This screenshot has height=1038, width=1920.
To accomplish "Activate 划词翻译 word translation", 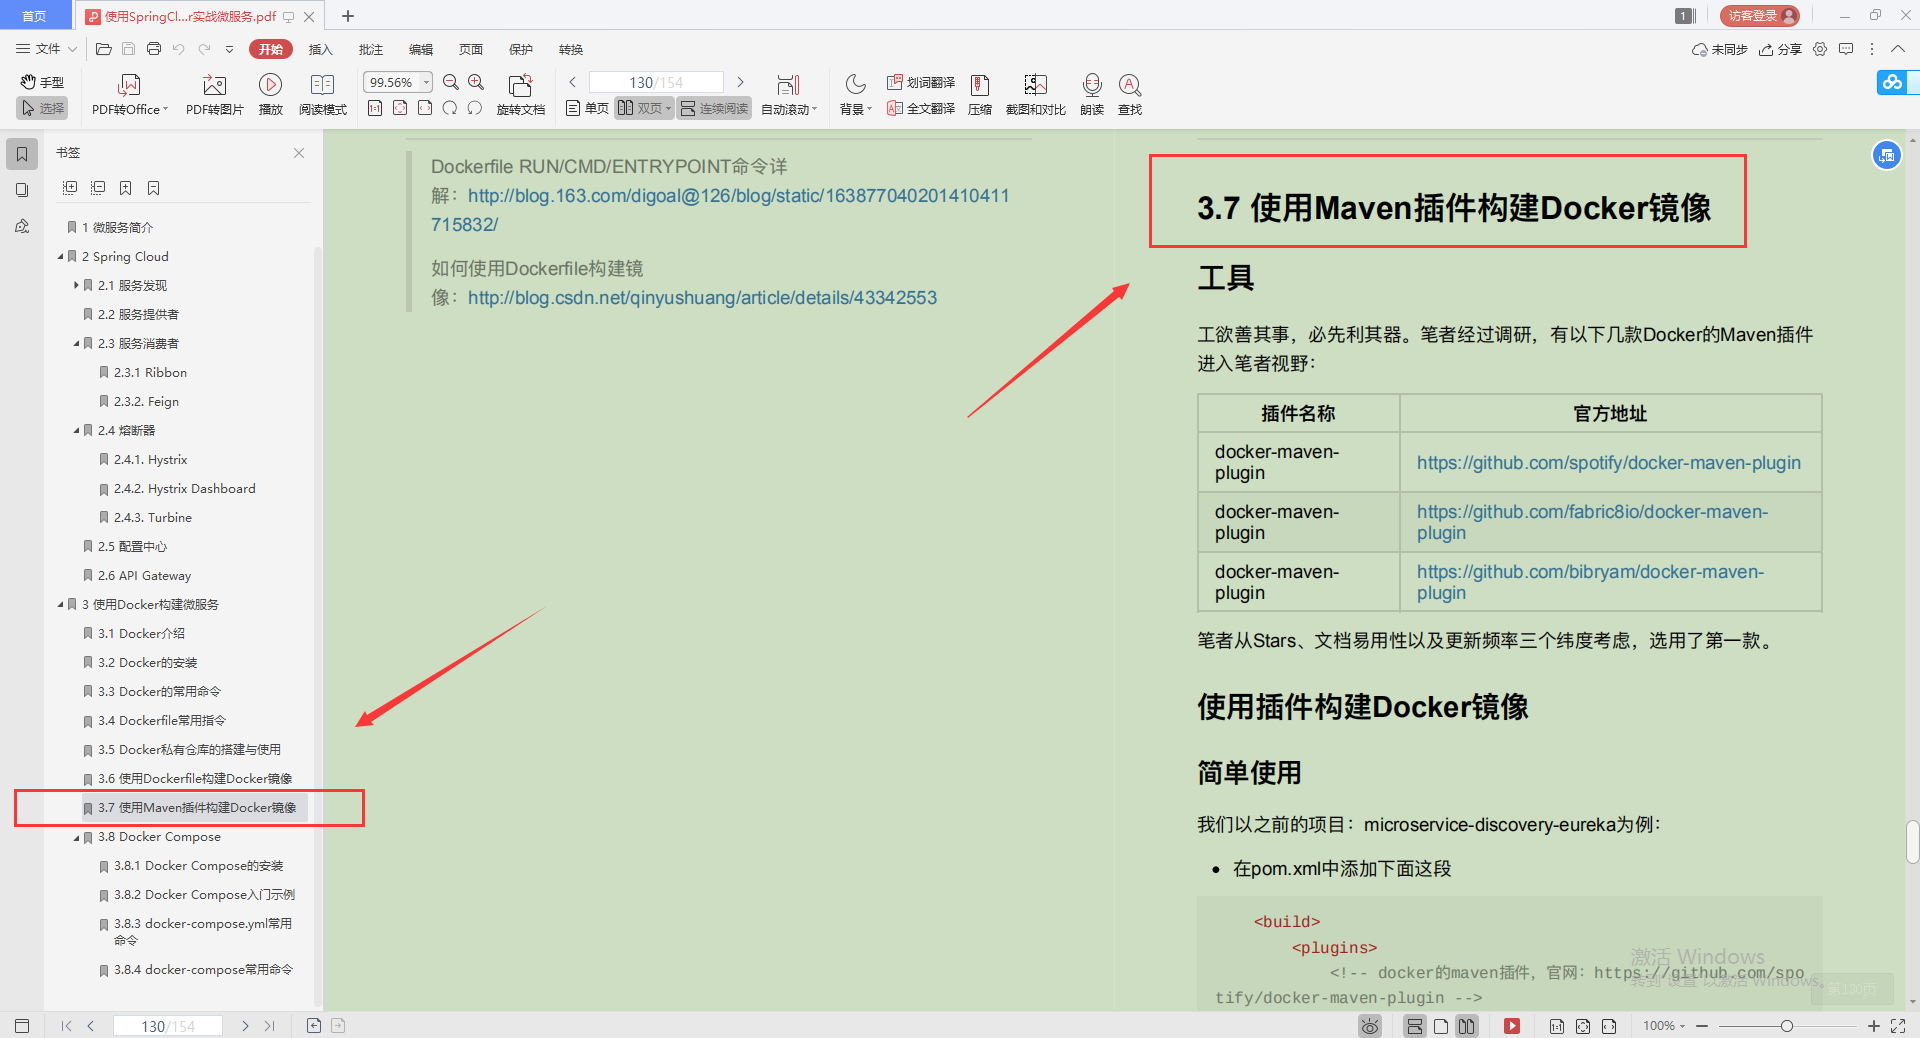I will [x=920, y=82].
